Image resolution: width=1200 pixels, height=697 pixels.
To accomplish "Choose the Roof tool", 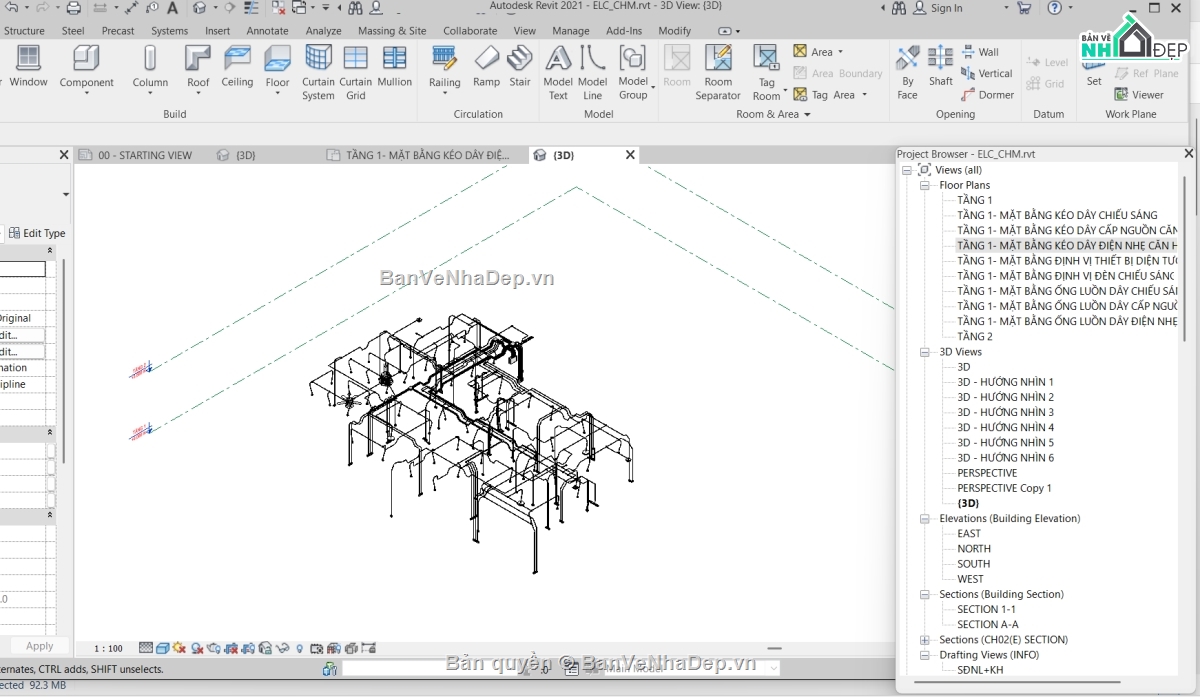I will pyautogui.click(x=198, y=68).
